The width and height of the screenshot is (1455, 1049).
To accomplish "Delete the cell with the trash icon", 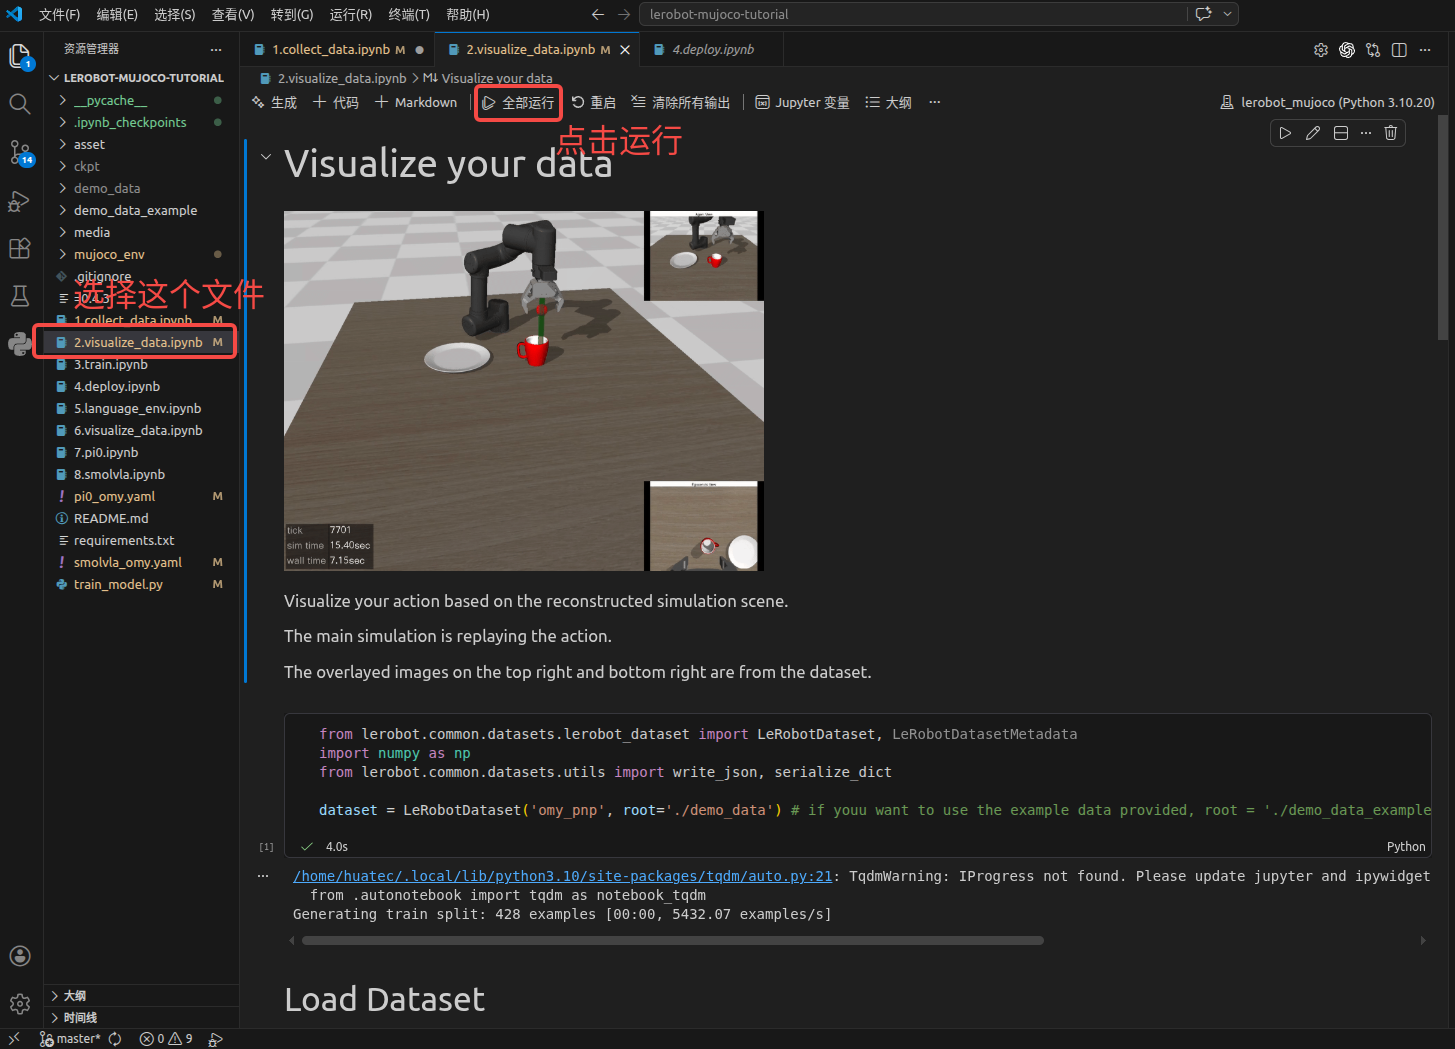I will tap(1390, 133).
